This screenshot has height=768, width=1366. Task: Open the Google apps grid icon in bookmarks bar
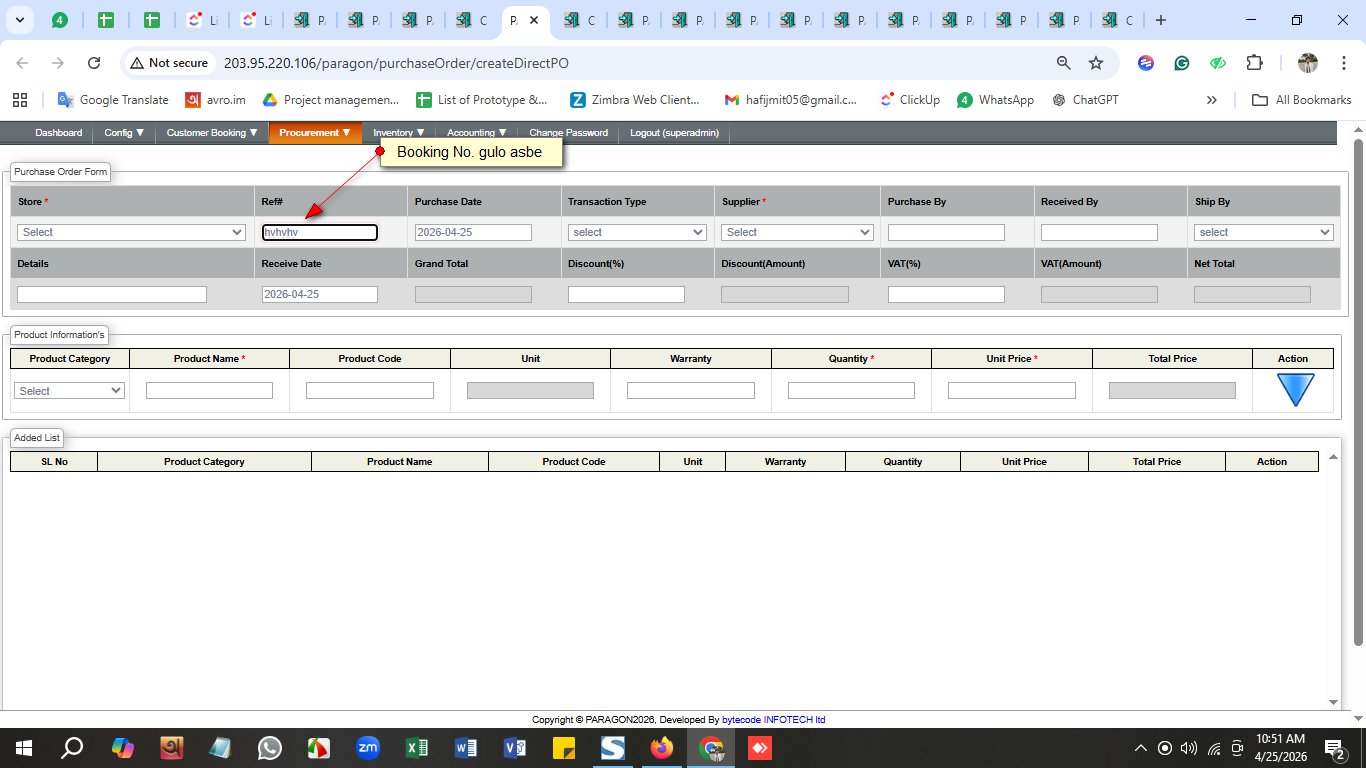20,100
